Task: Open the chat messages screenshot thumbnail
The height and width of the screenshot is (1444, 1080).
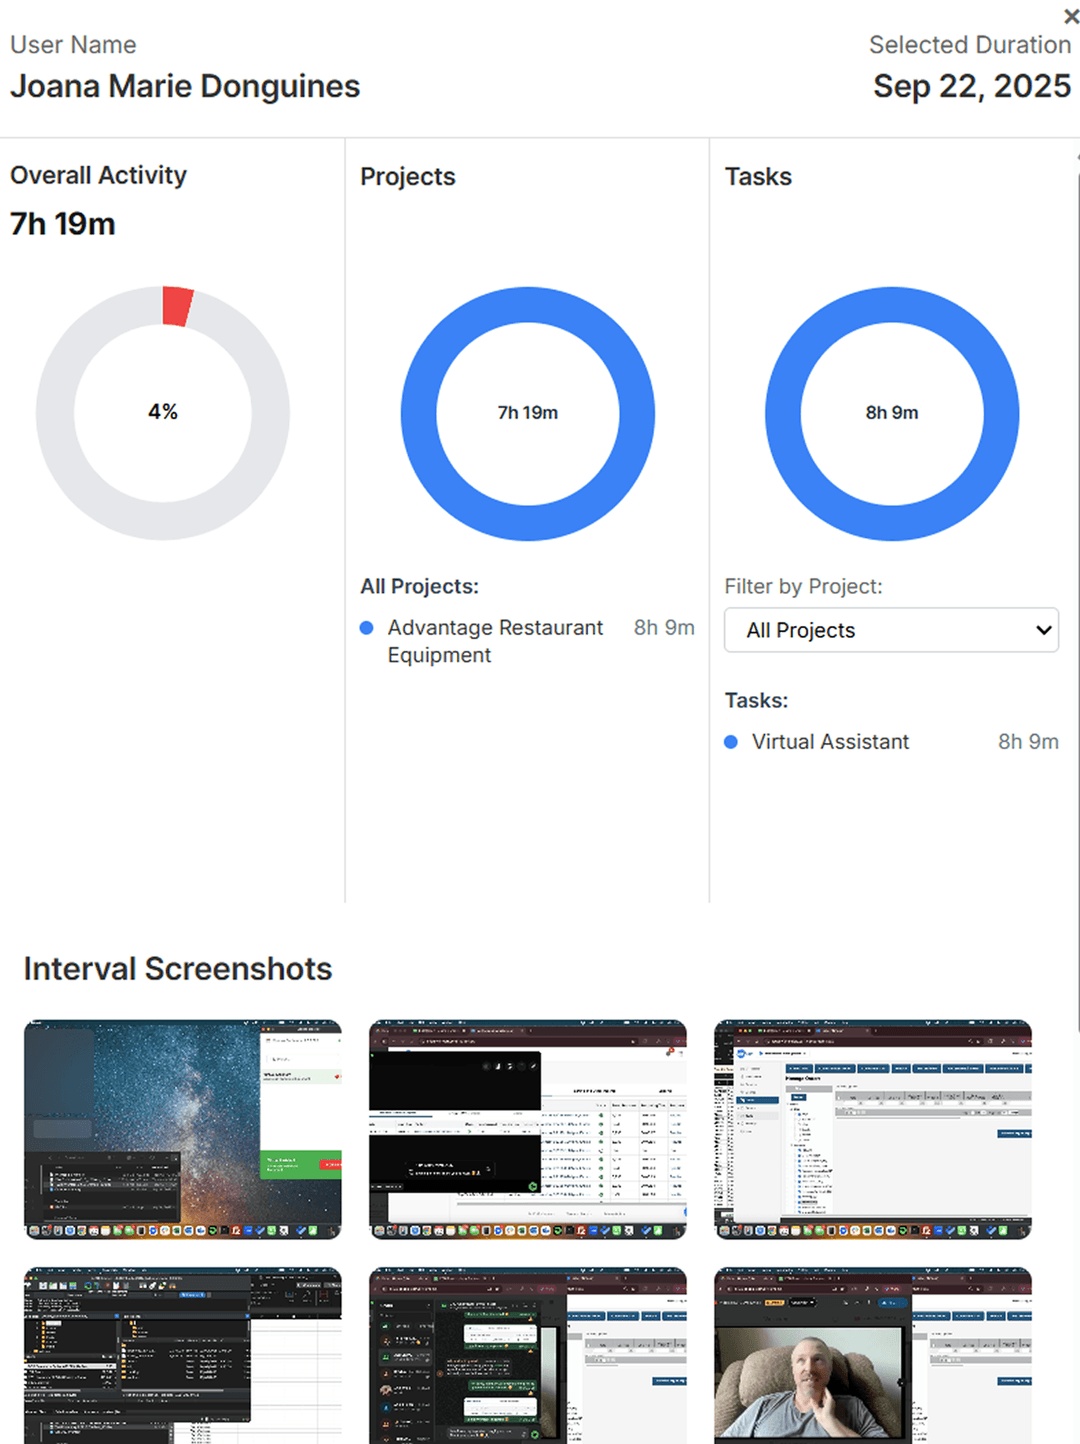Action: tap(528, 1355)
